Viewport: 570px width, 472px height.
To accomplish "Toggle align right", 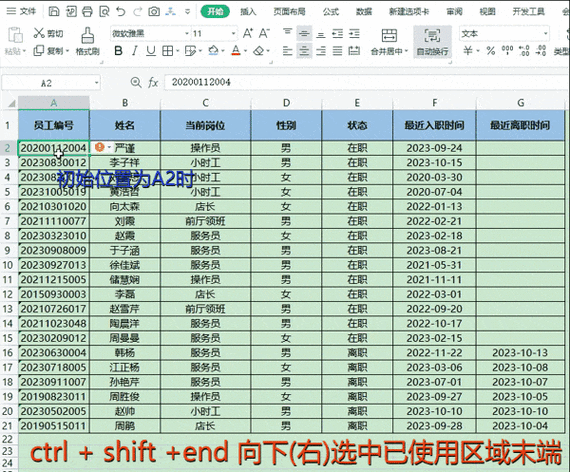I will tap(320, 51).
